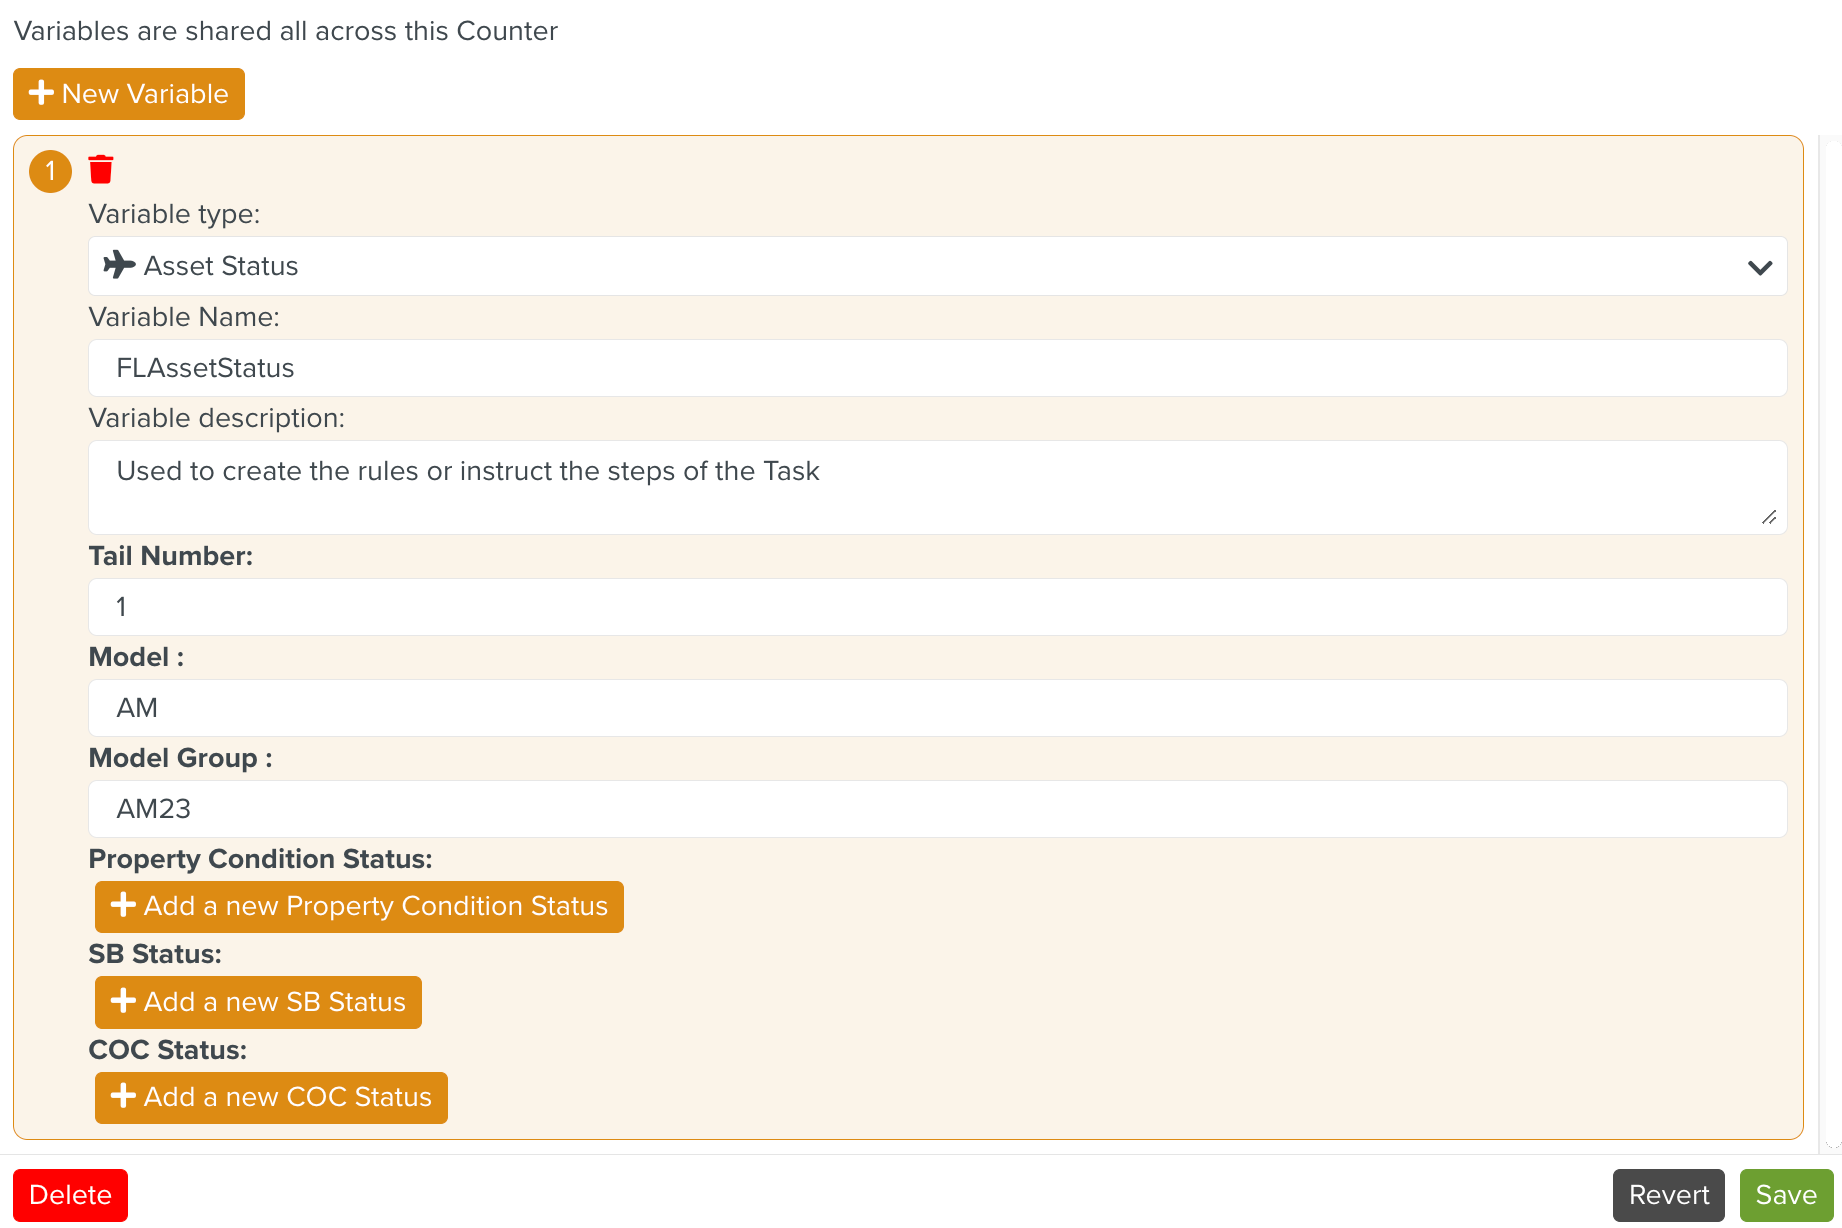Select the Tail Number input field
Screen dimensions: 1842x1228
click(936, 607)
